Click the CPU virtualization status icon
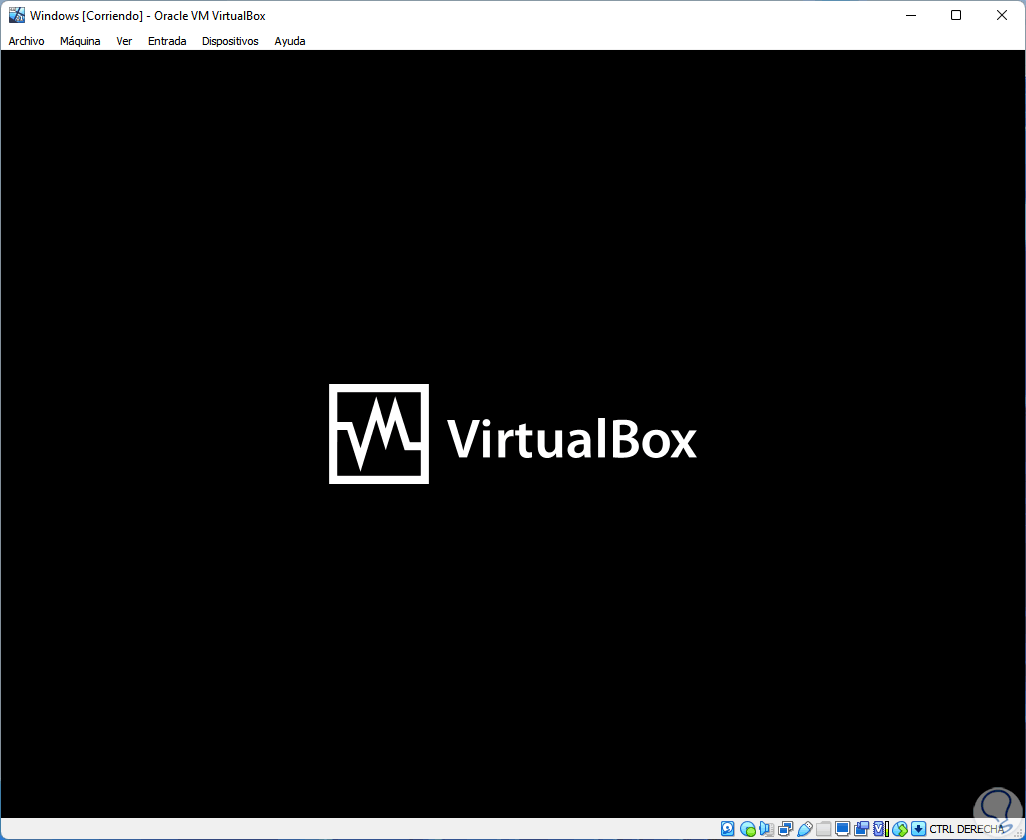Viewport: 1026px width, 840px height. pos(881,829)
